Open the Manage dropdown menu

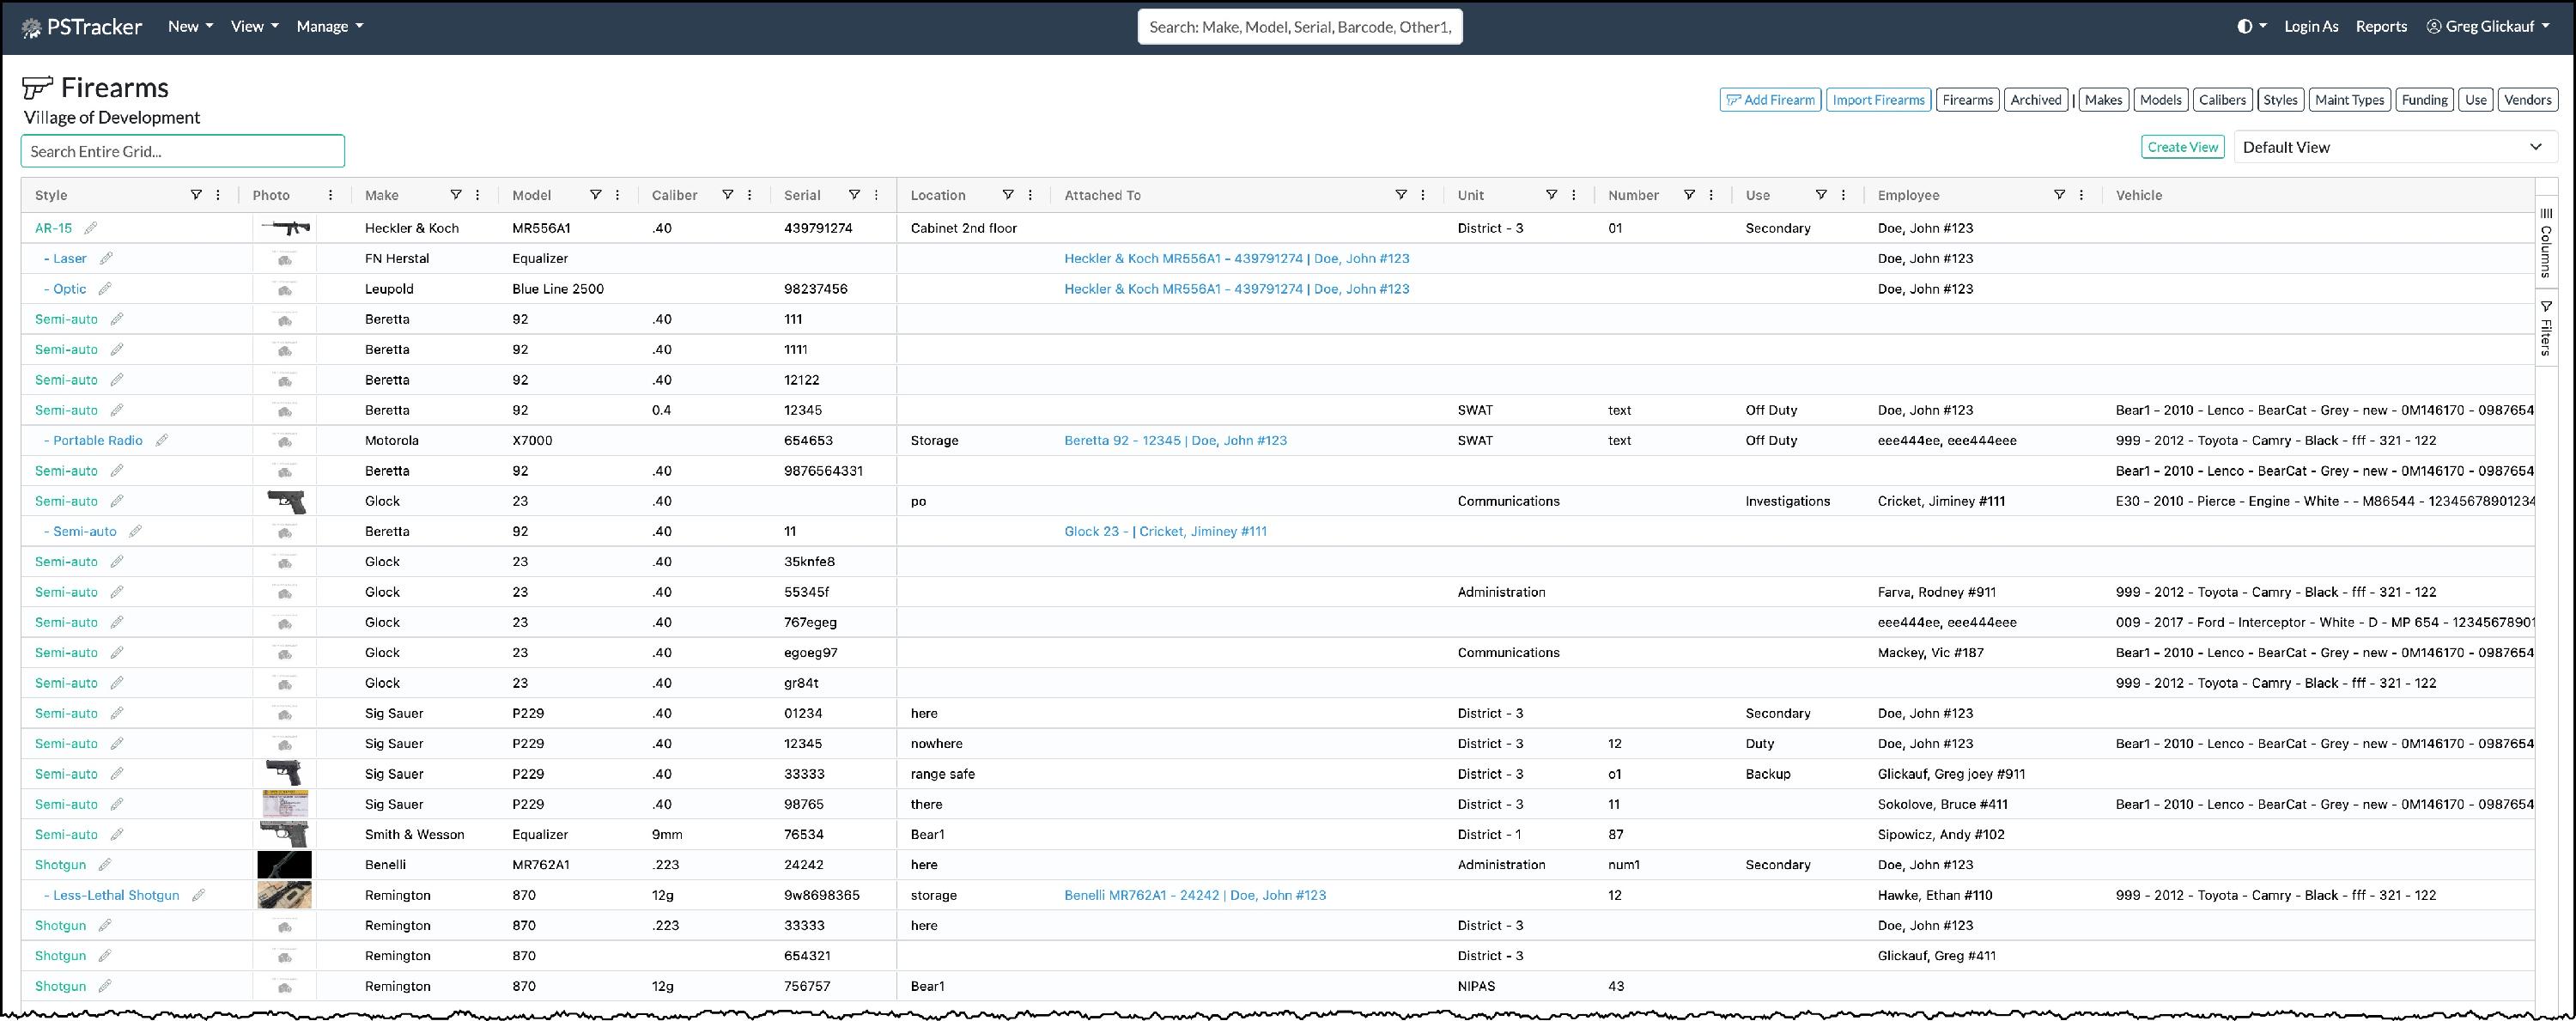coord(329,27)
